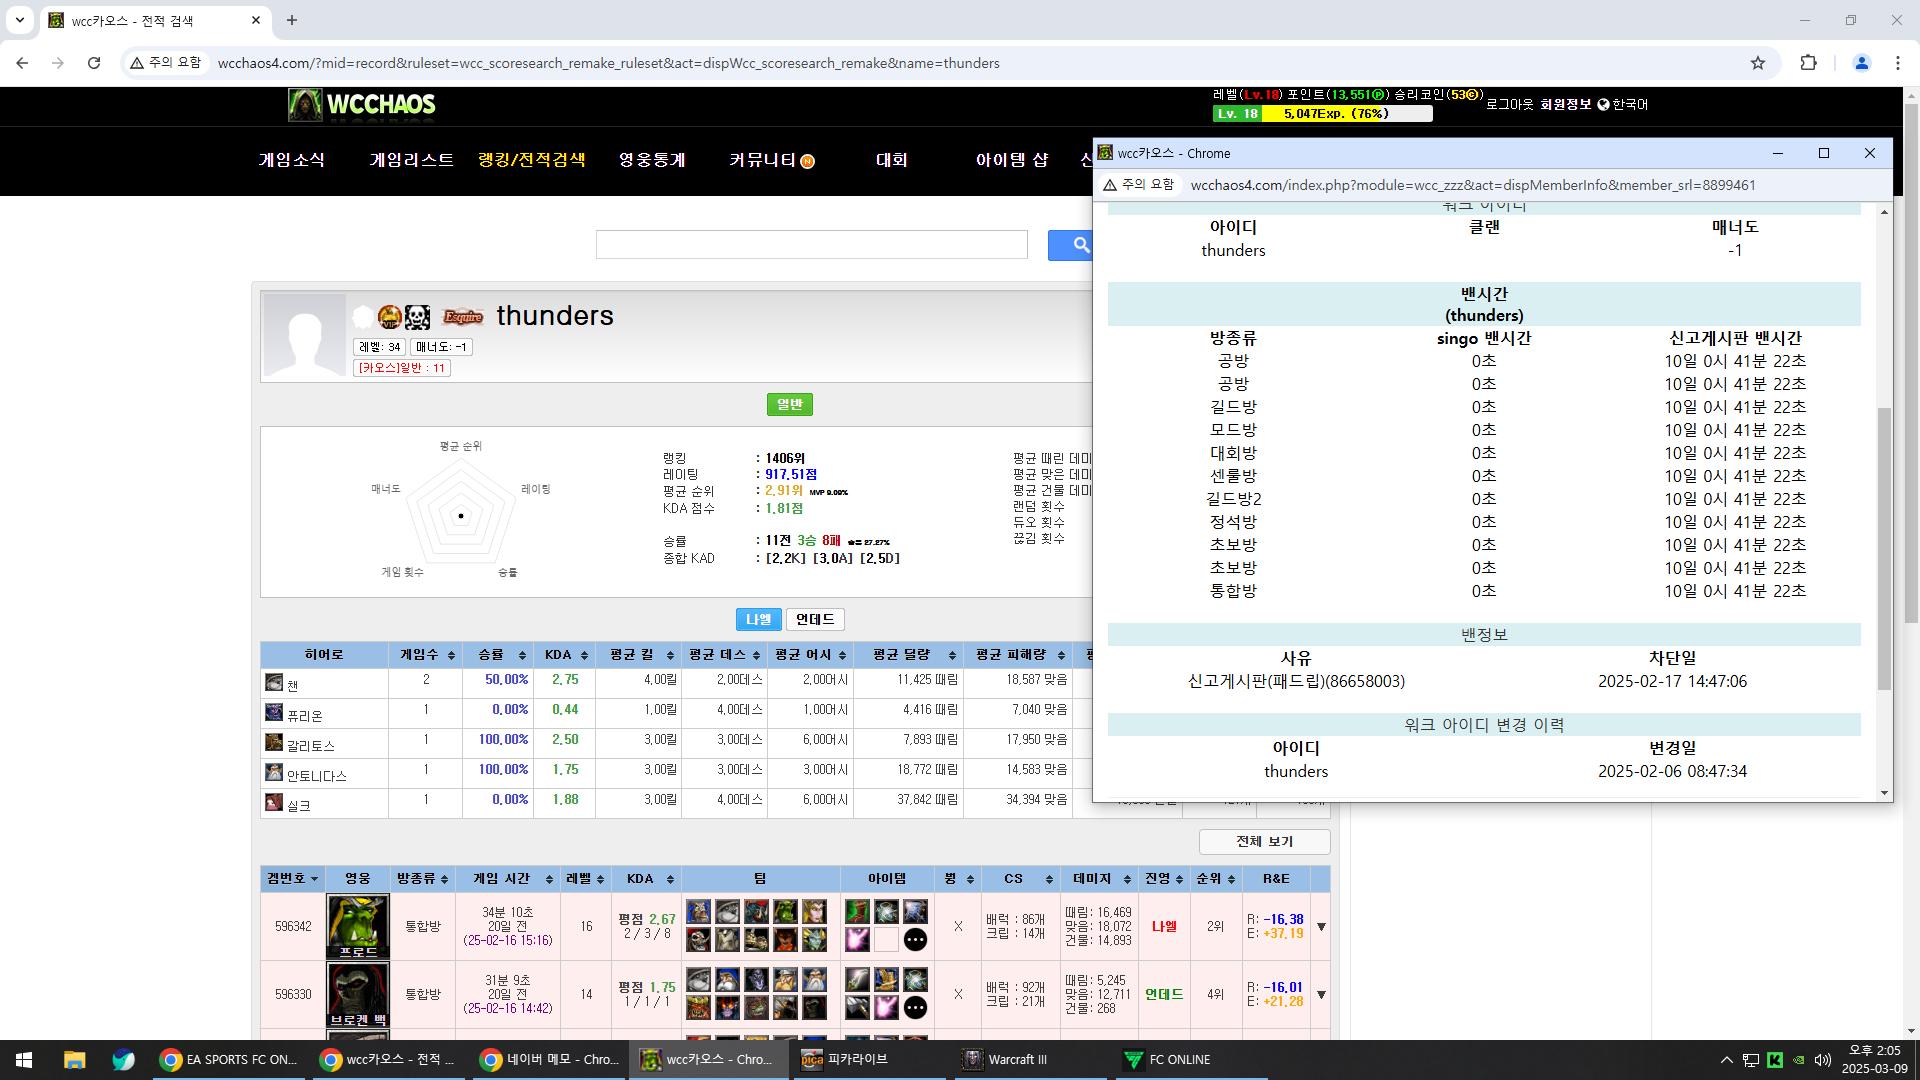Click the skull badge icon beside thunders
This screenshot has height=1080, width=1920.
[417, 317]
